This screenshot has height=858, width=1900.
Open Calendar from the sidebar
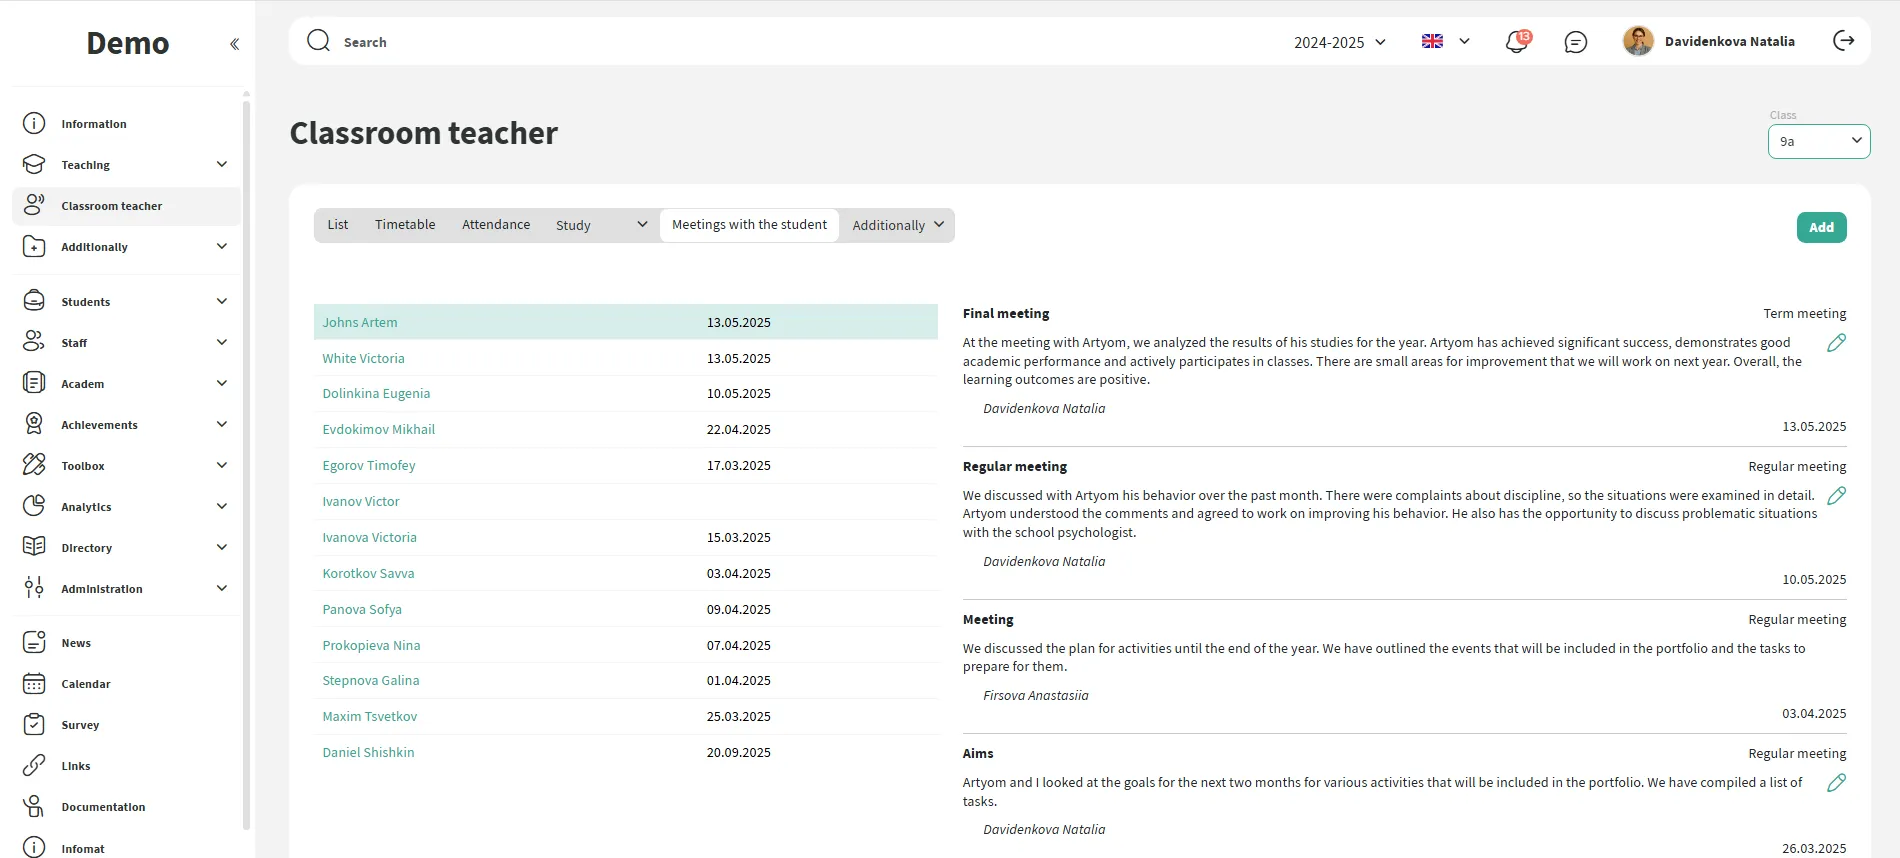[x=86, y=684]
